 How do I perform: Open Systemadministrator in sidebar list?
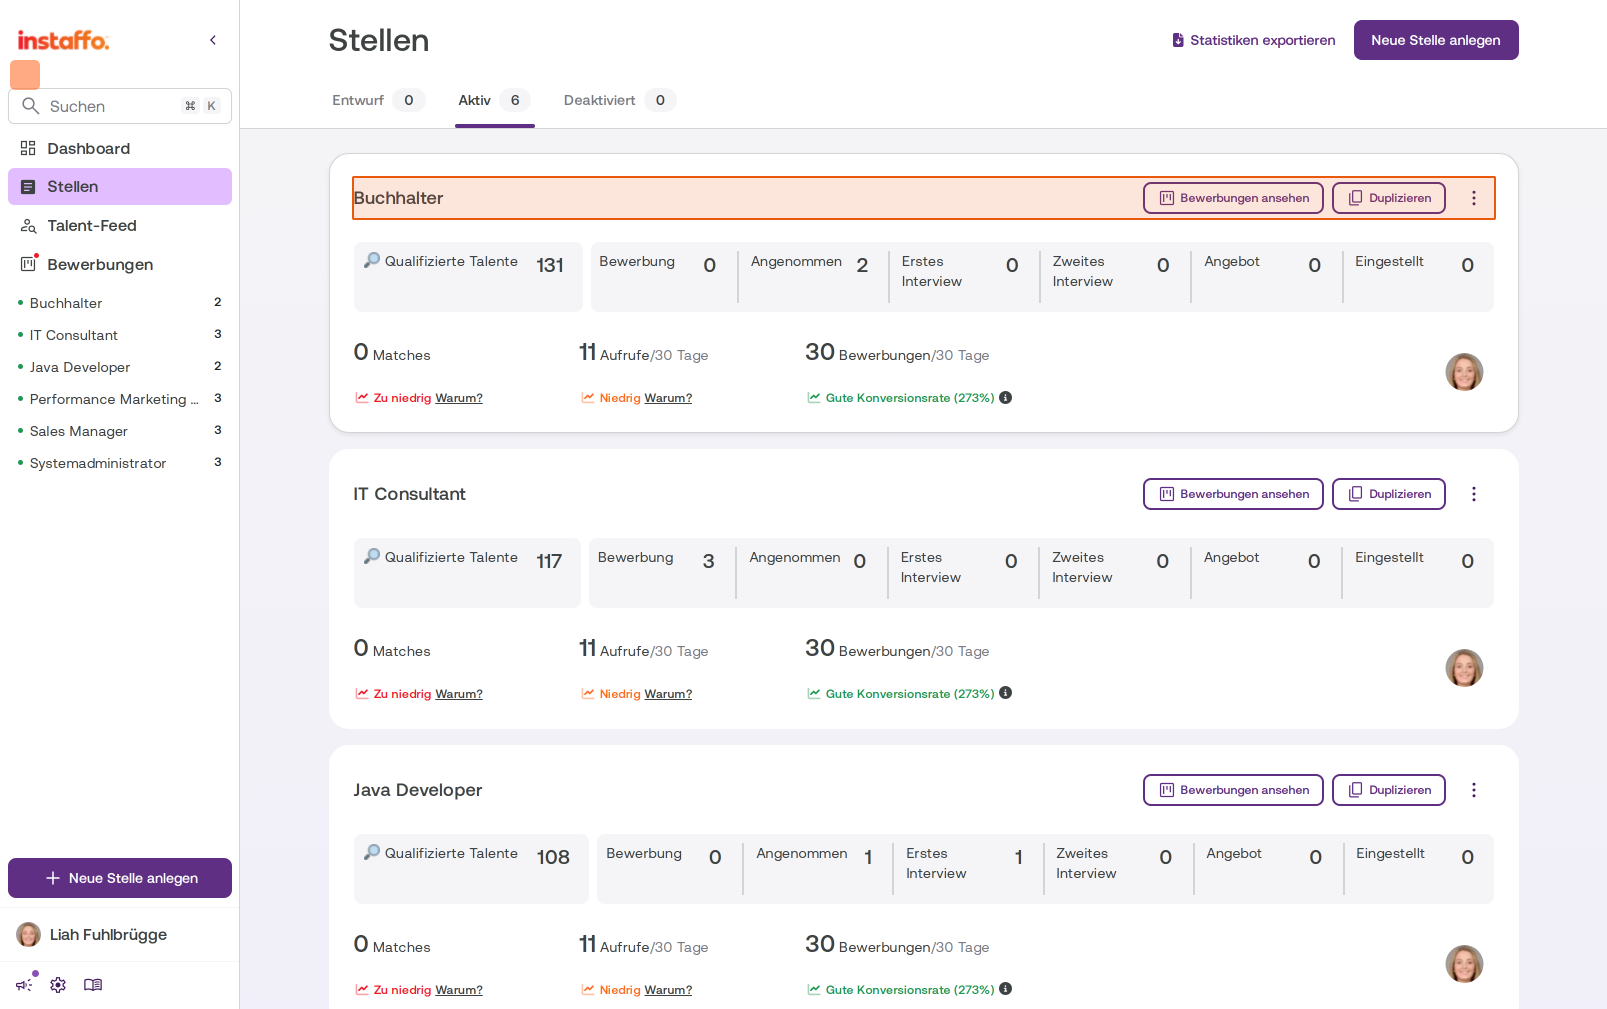(120, 463)
